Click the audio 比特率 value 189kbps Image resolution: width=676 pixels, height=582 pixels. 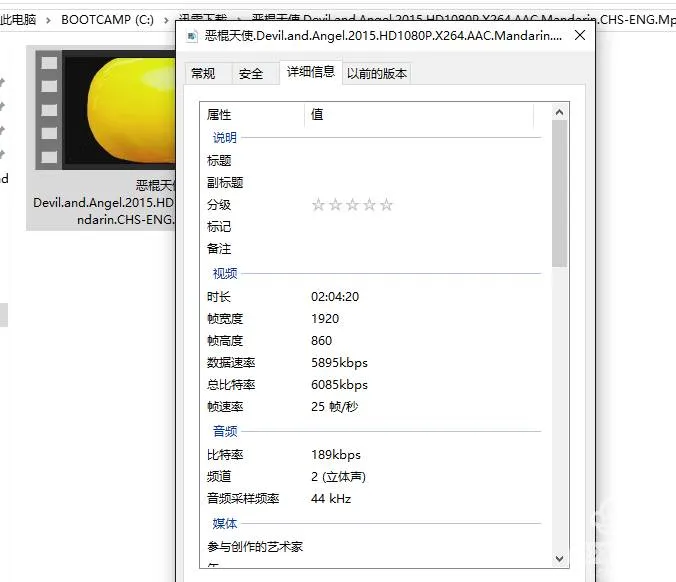[x=336, y=455]
